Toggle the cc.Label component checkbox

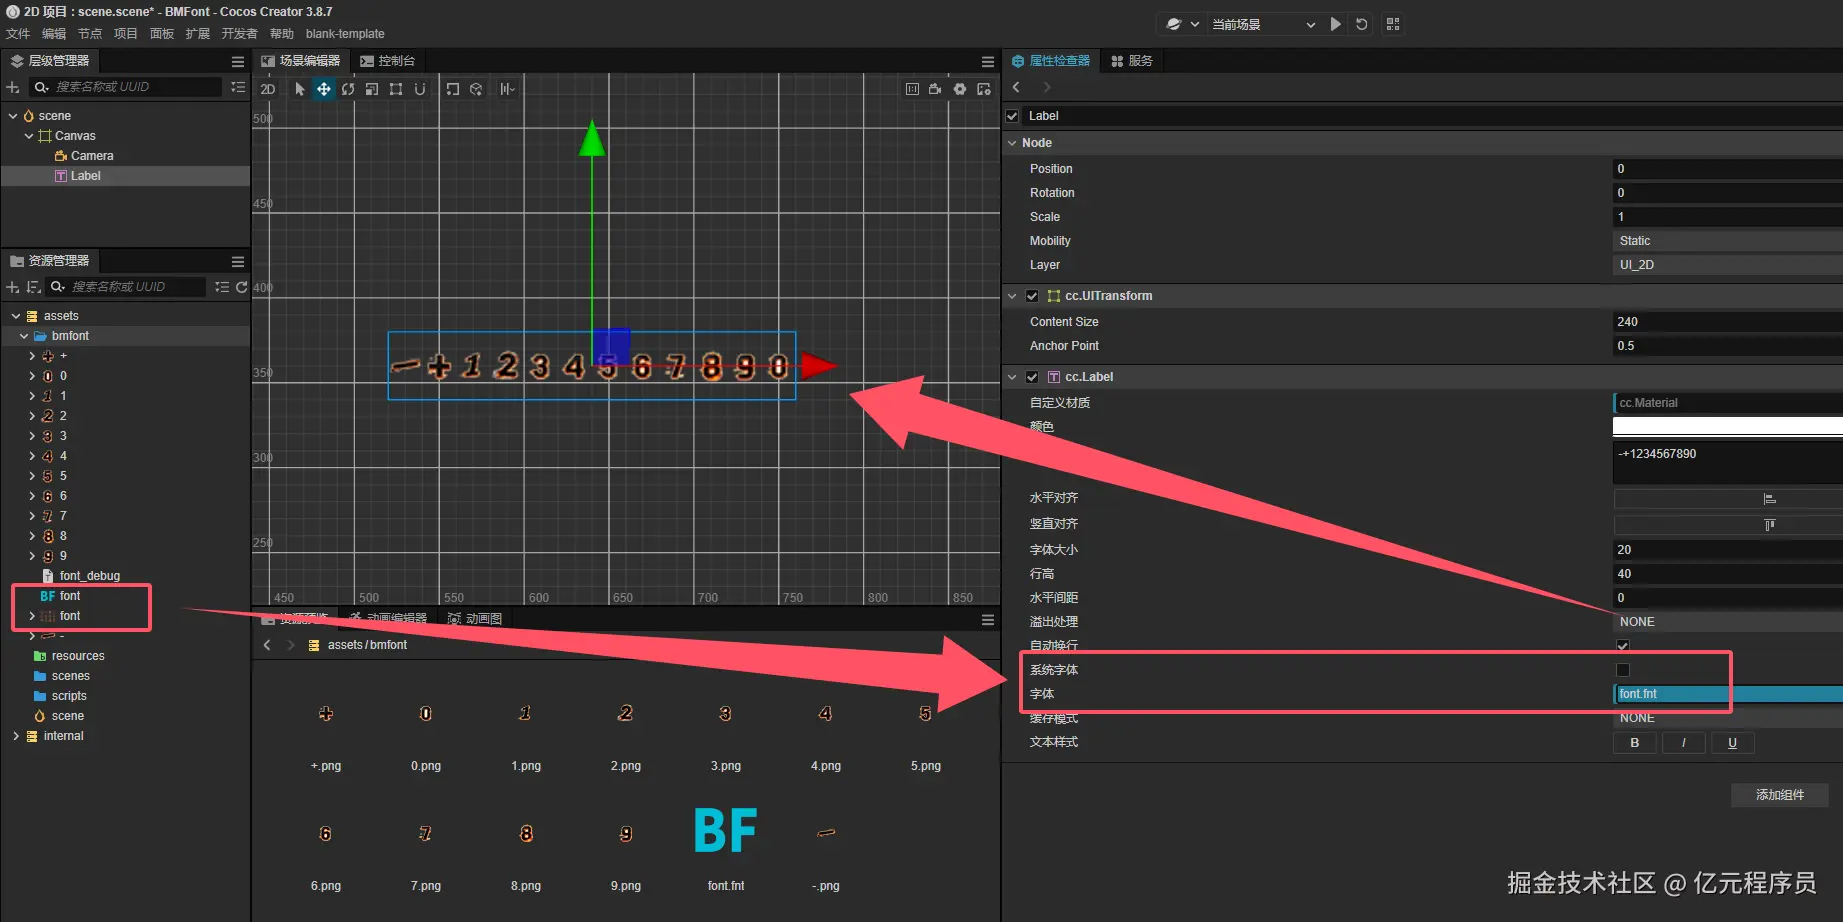pos(1032,377)
